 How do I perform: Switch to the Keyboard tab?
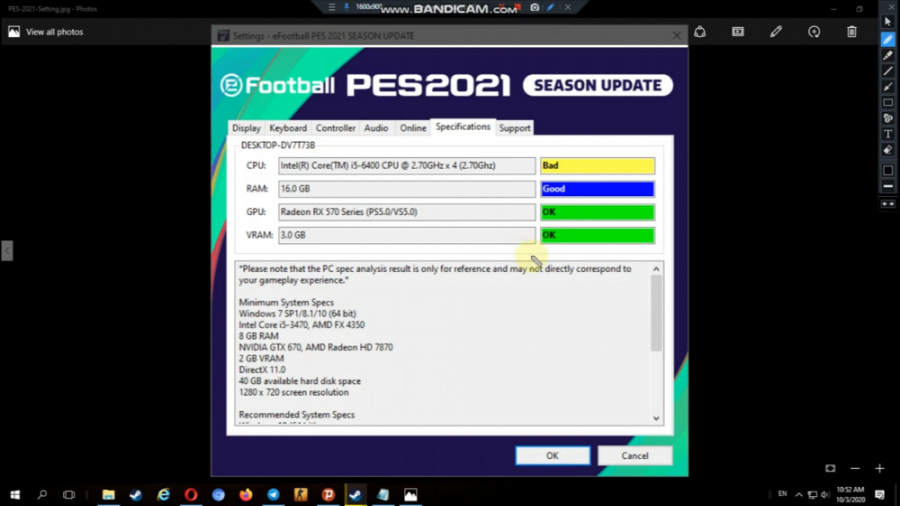[x=288, y=128]
